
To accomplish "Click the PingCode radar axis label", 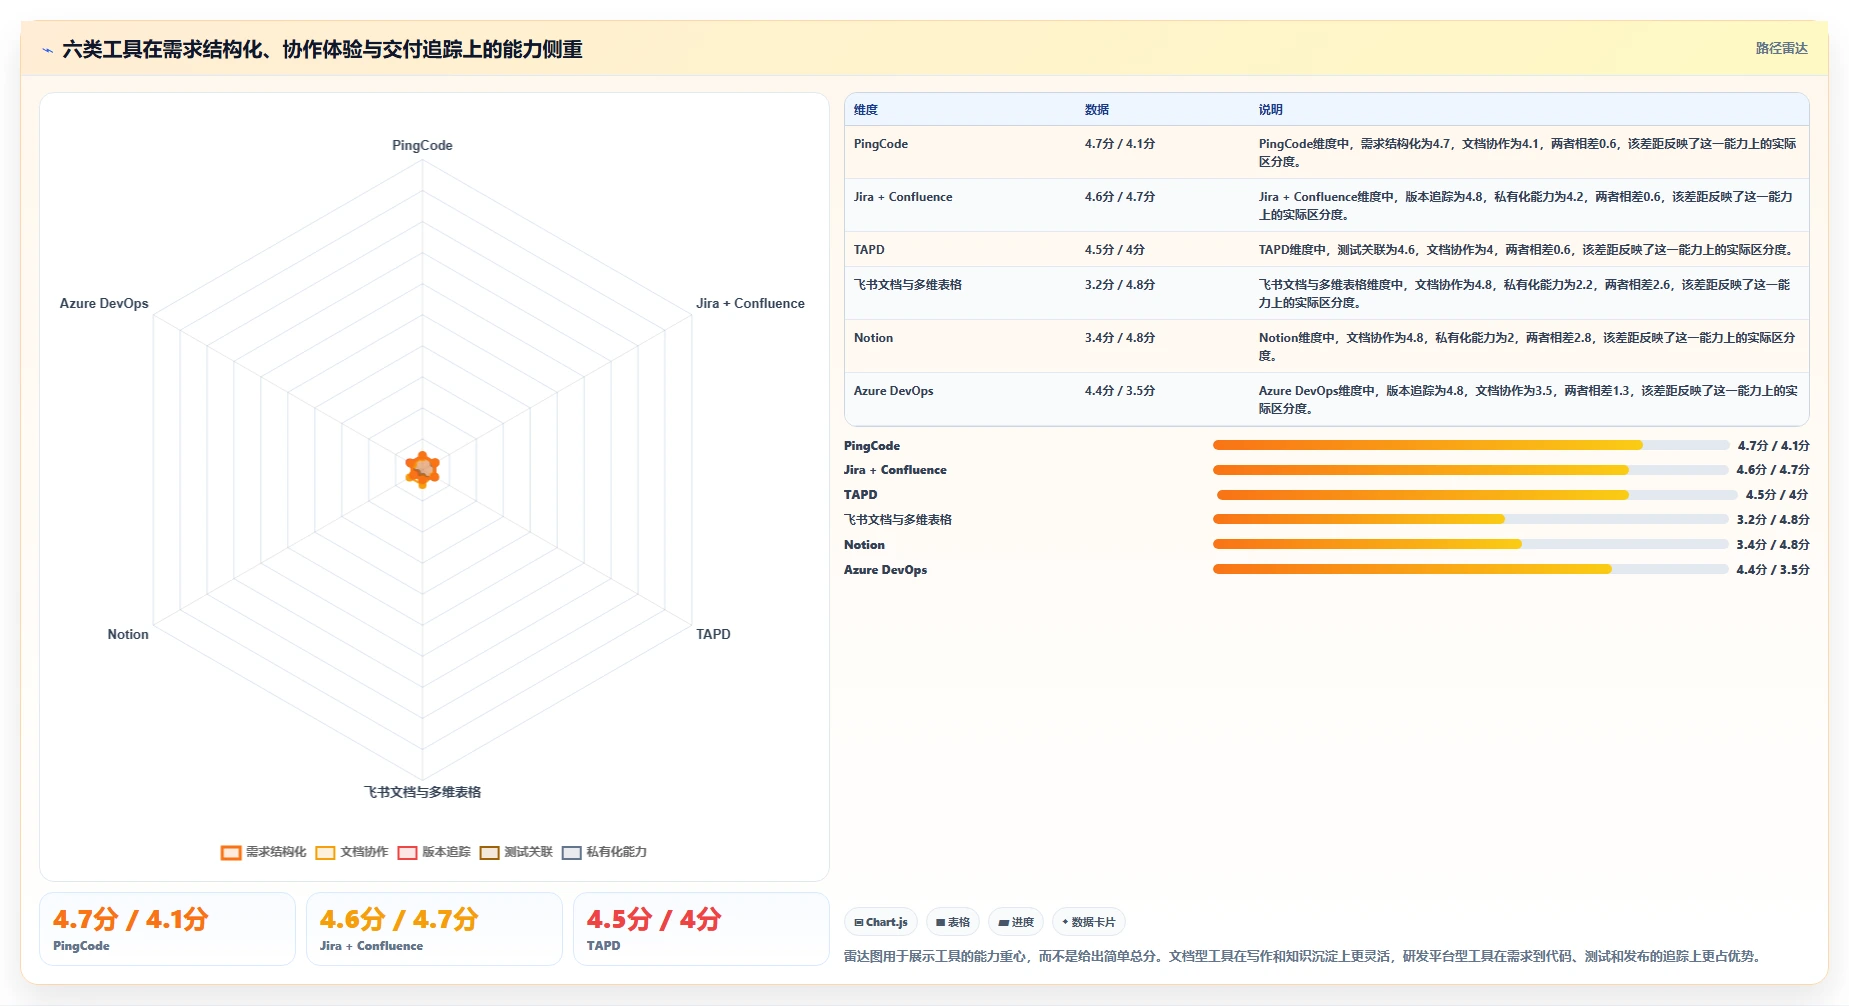I will (x=422, y=146).
